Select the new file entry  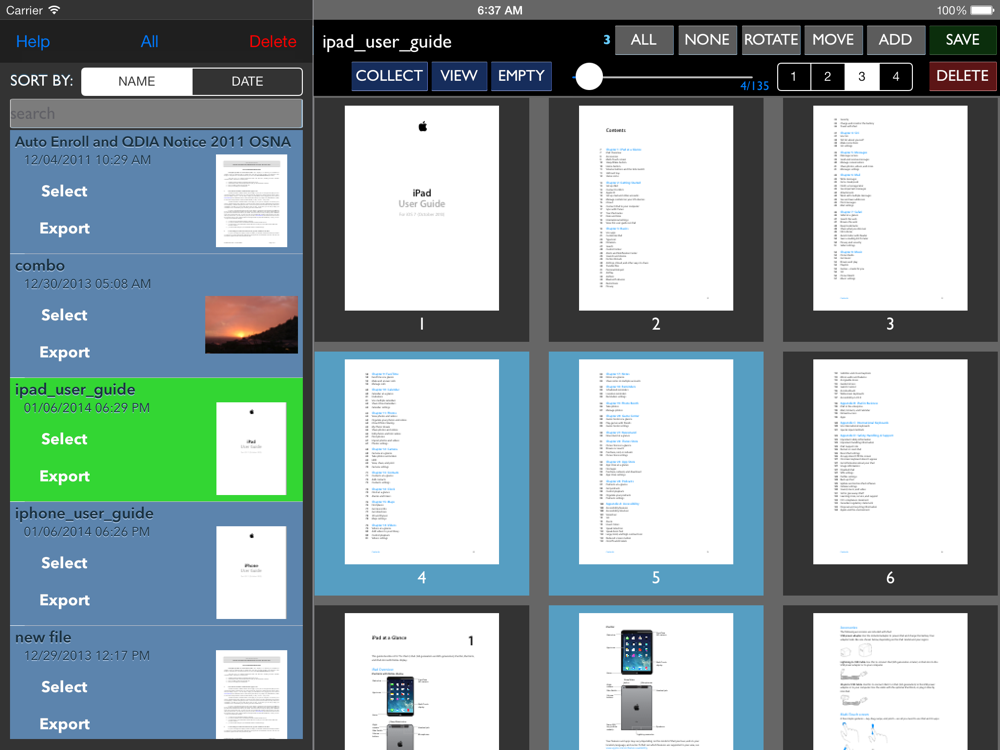click(x=64, y=686)
